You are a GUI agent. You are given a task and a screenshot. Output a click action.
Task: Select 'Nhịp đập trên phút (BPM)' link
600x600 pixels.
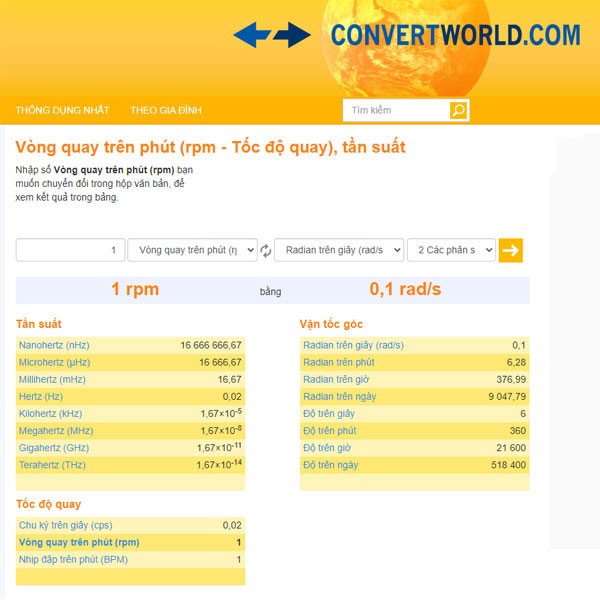coord(74,559)
